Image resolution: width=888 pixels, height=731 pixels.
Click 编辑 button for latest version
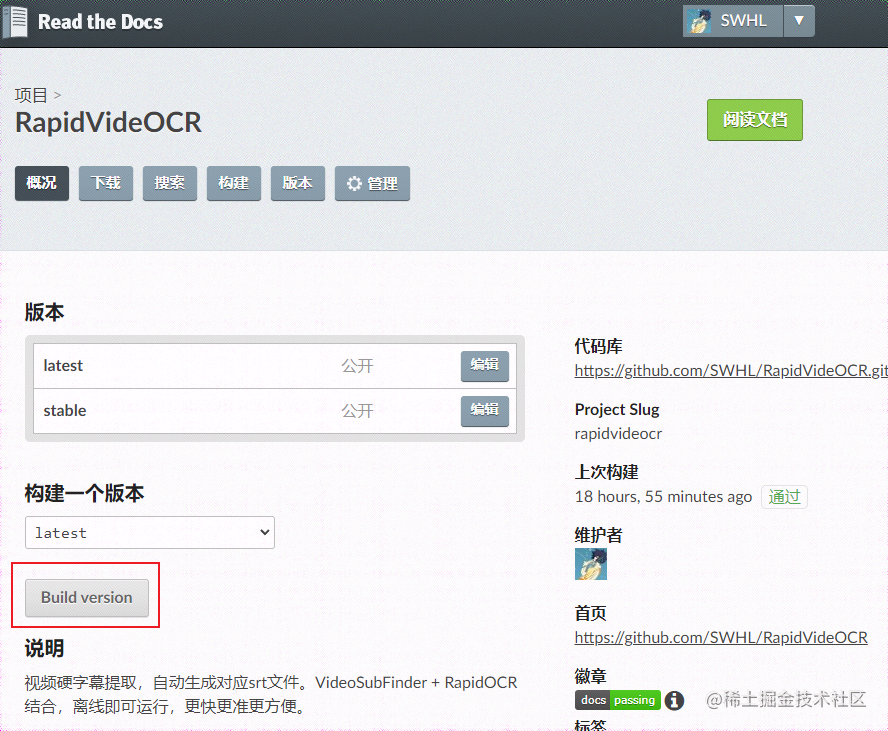[x=485, y=366]
